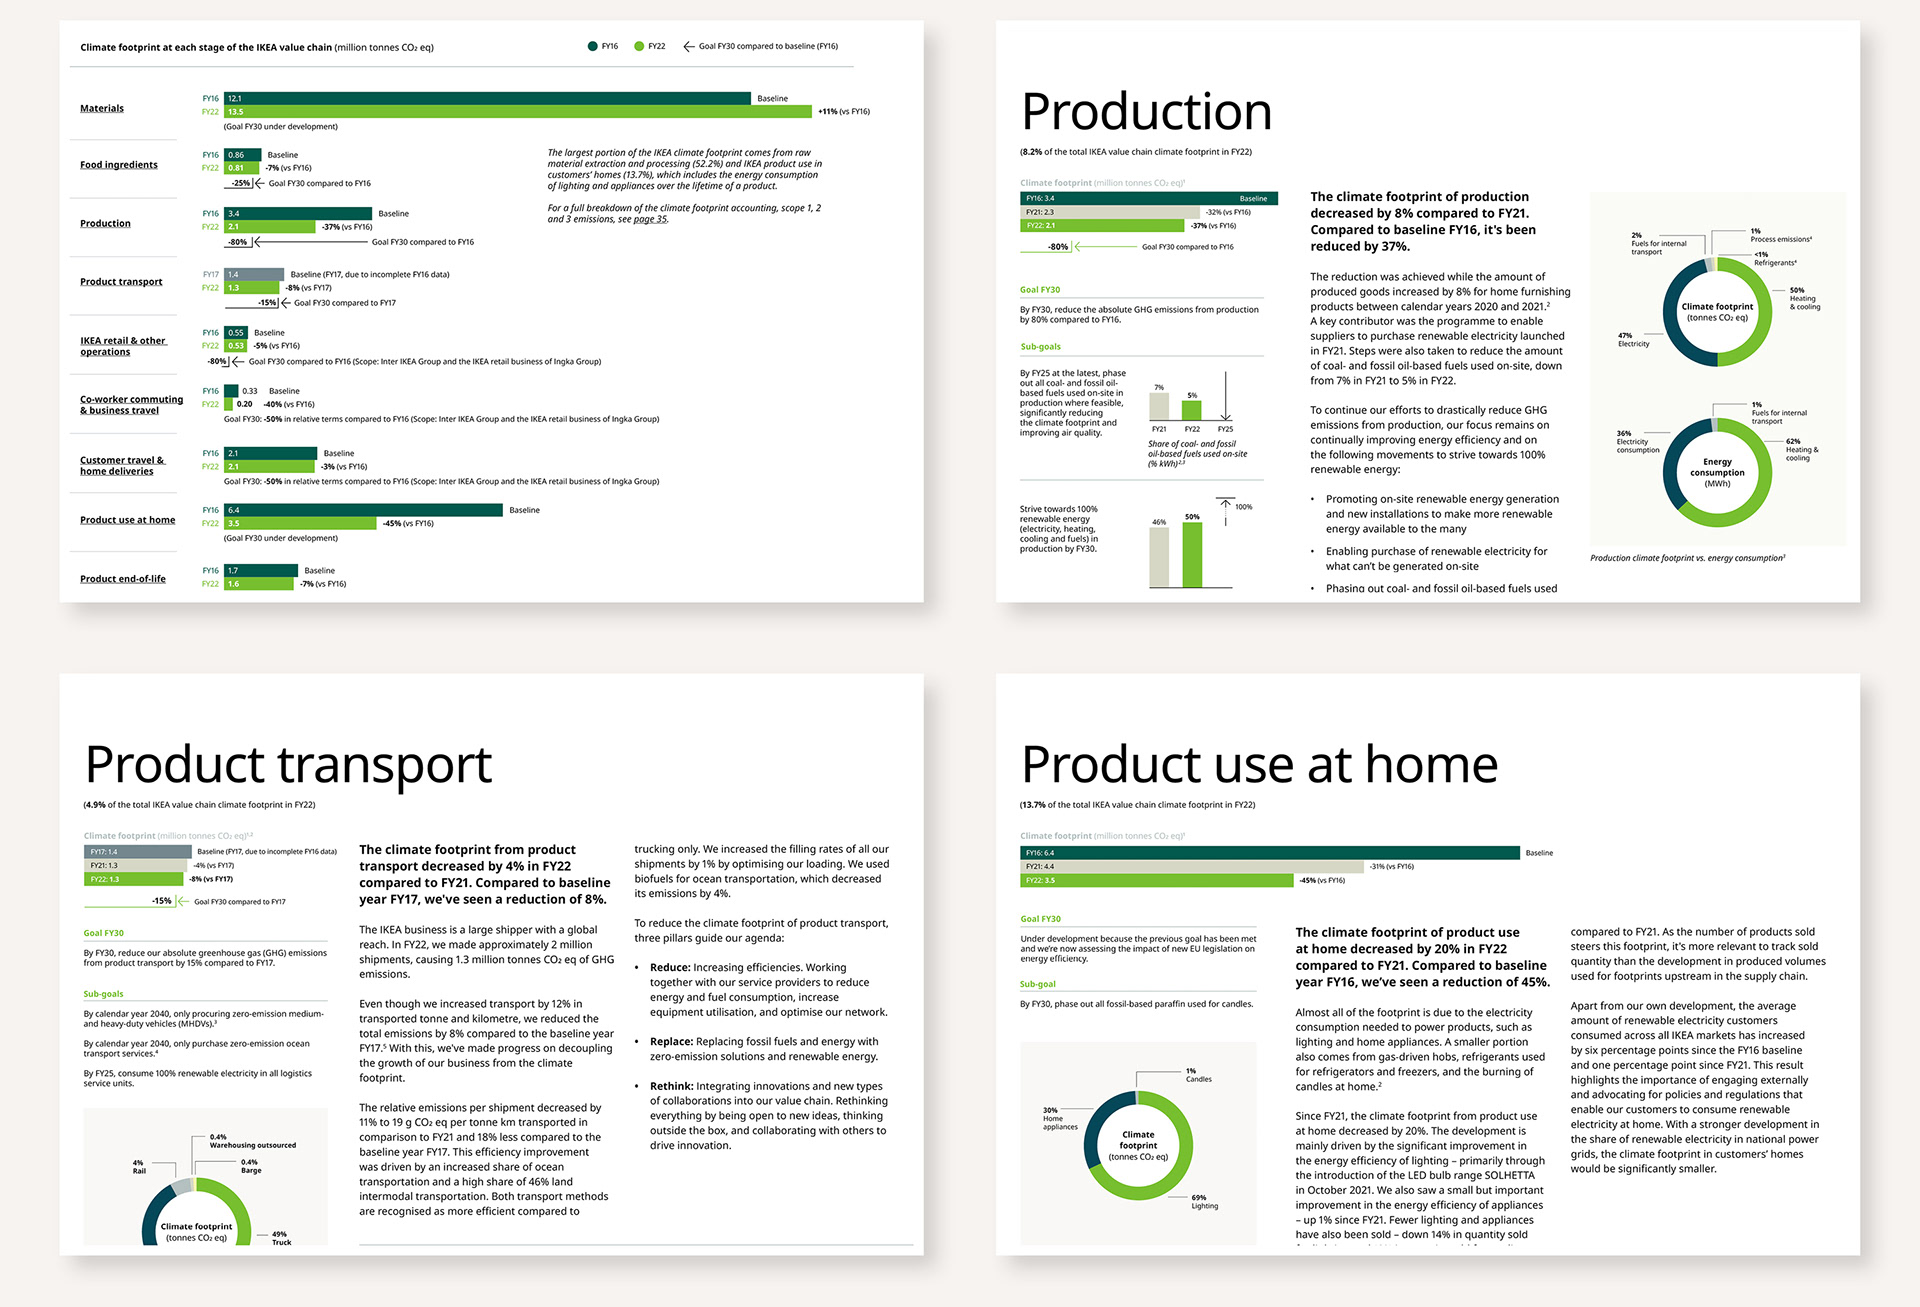Screen dimensions: 1920x1307
Task: Click 'IKEA retail & other operations' link
Action: click(123, 346)
